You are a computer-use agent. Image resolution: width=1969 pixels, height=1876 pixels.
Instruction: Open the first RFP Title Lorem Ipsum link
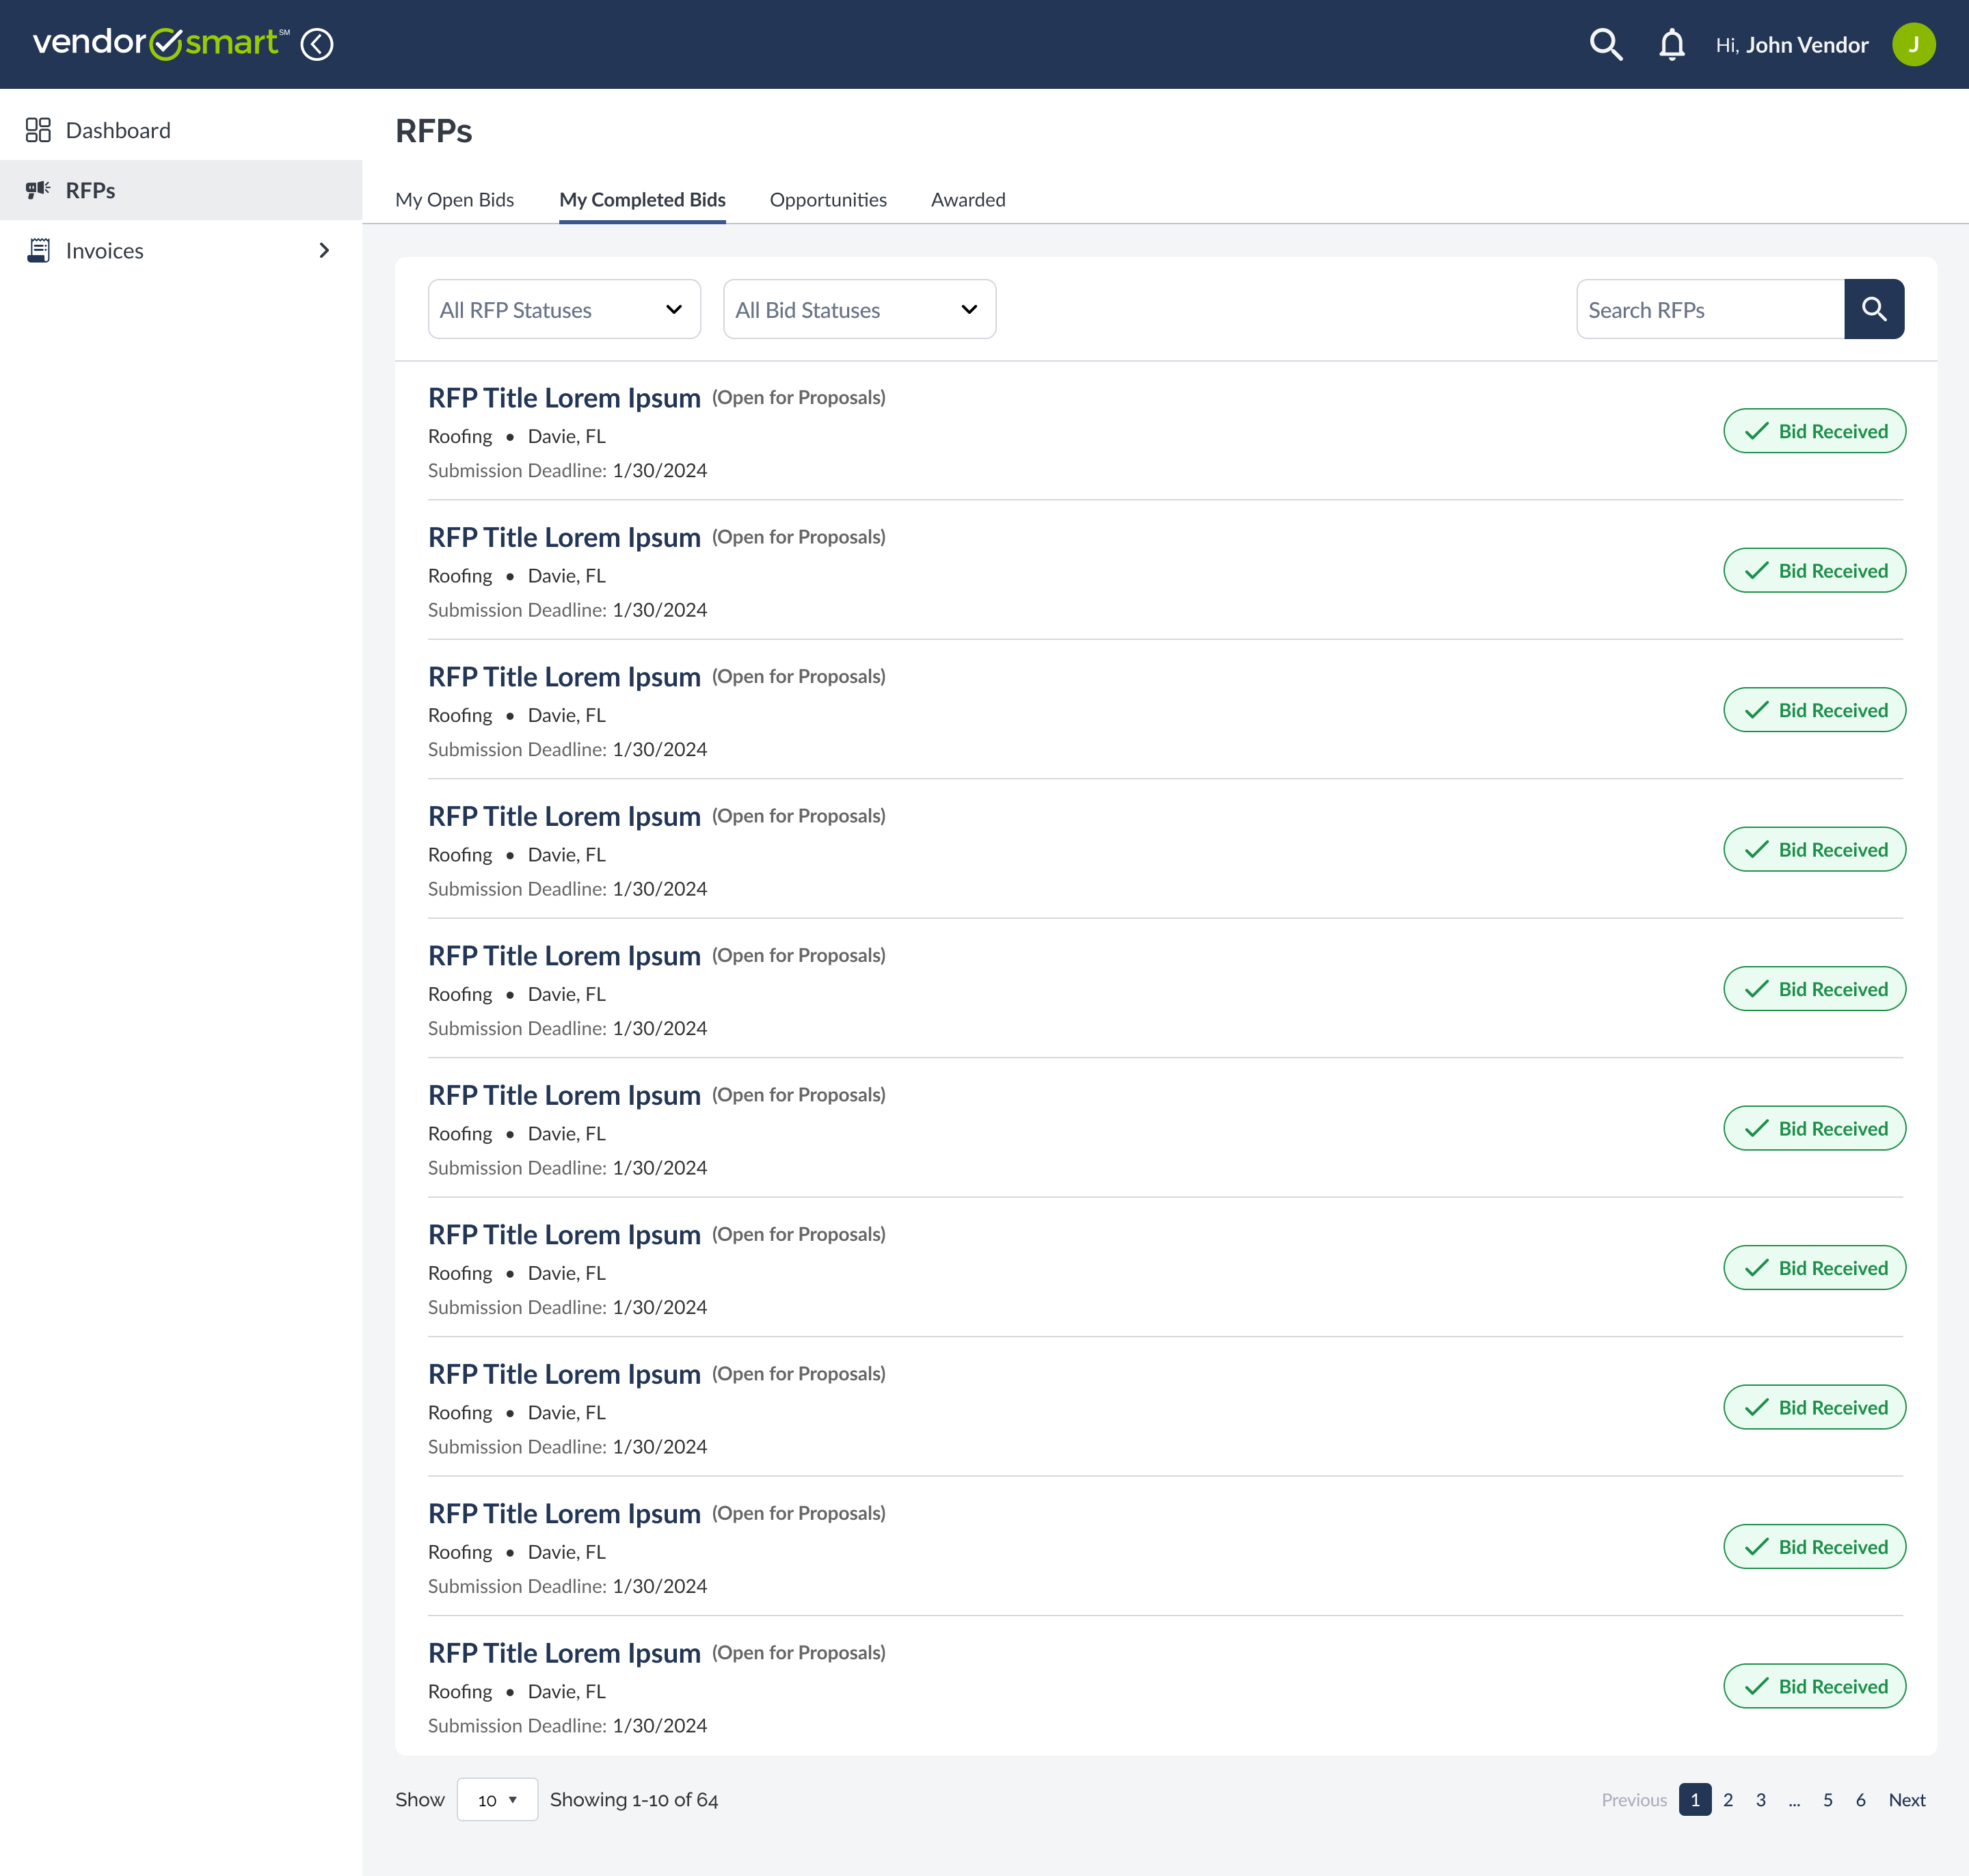click(x=564, y=398)
